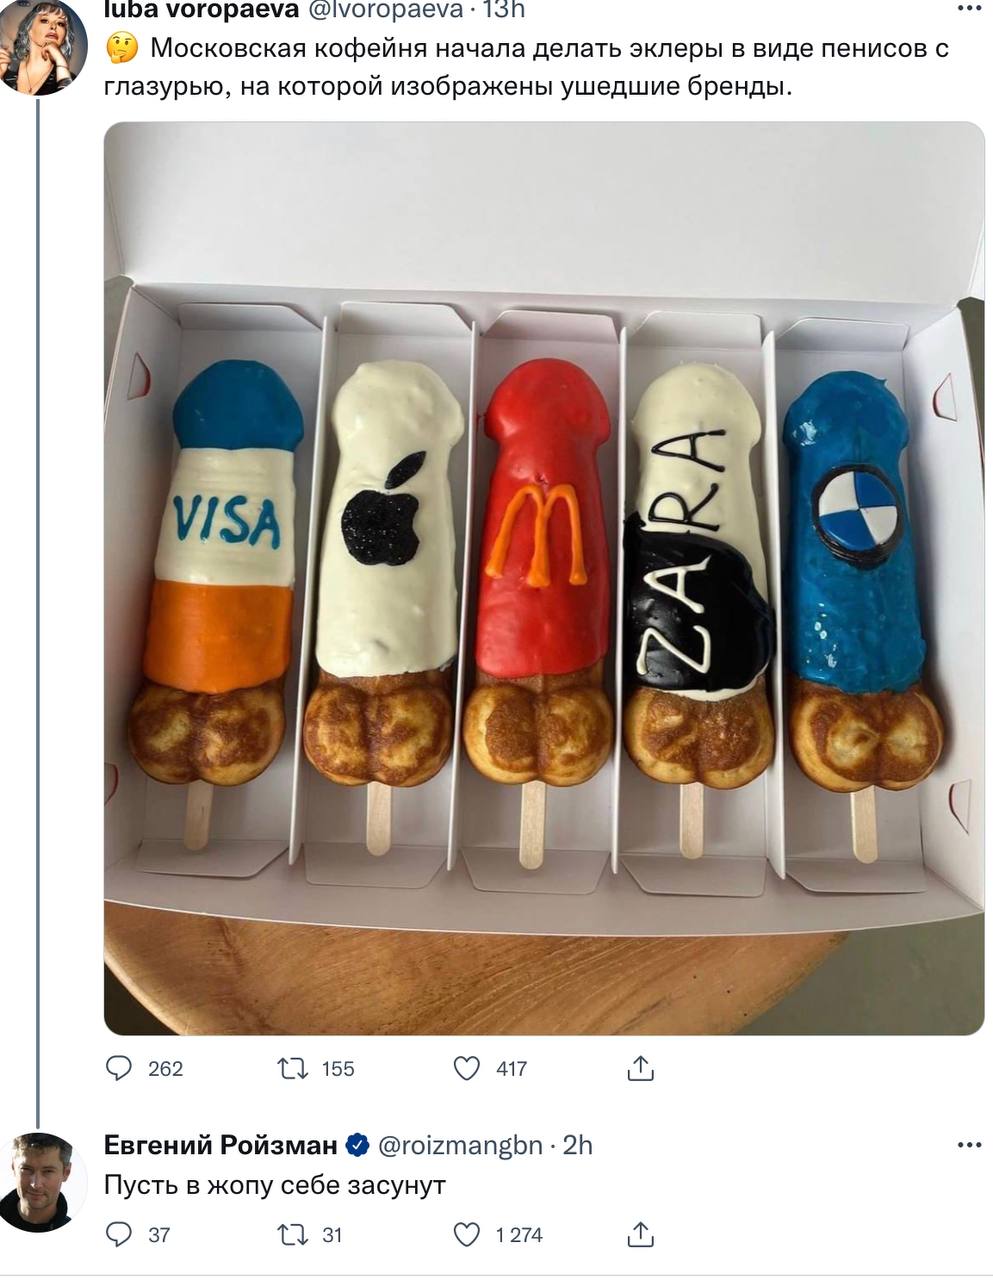Reply to Евгений Ройзман's comment
This screenshot has height=1280, width=993.
(119, 1235)
